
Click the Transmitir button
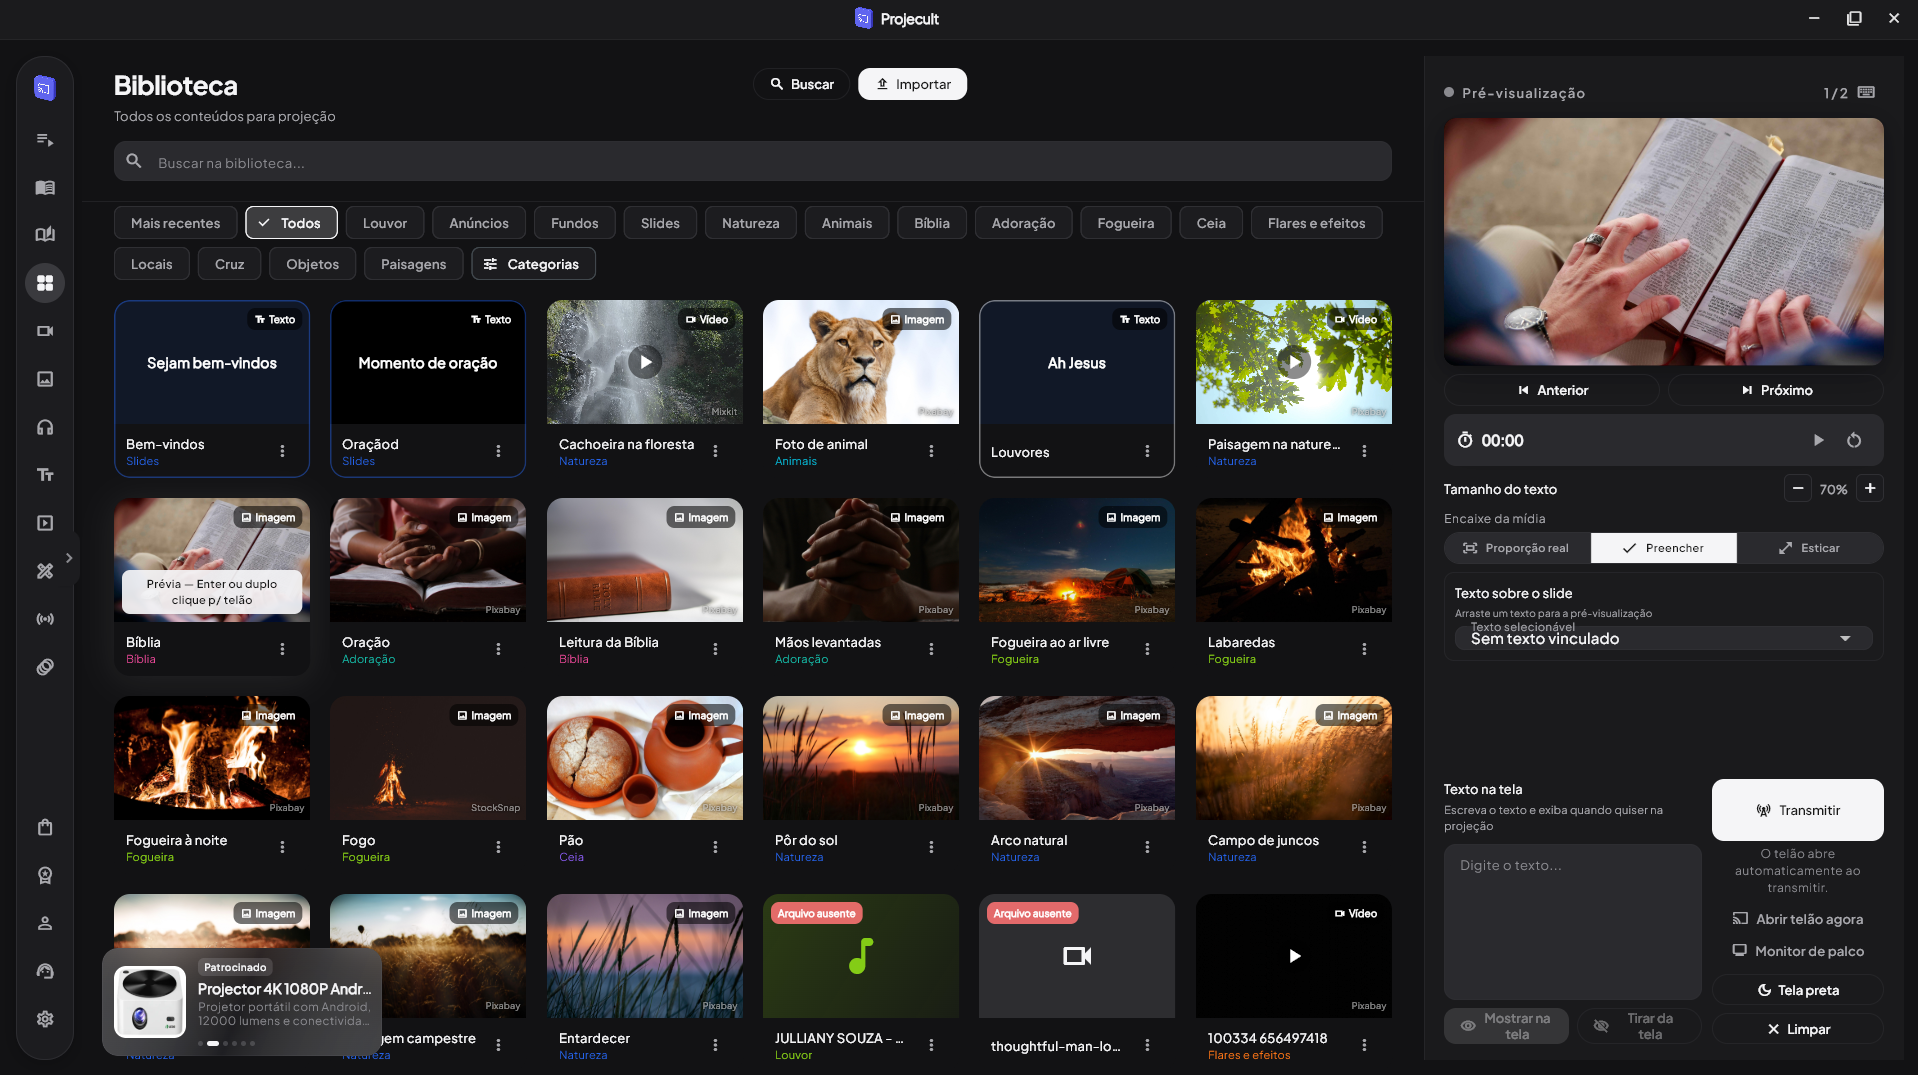(x=1797, y=810)
